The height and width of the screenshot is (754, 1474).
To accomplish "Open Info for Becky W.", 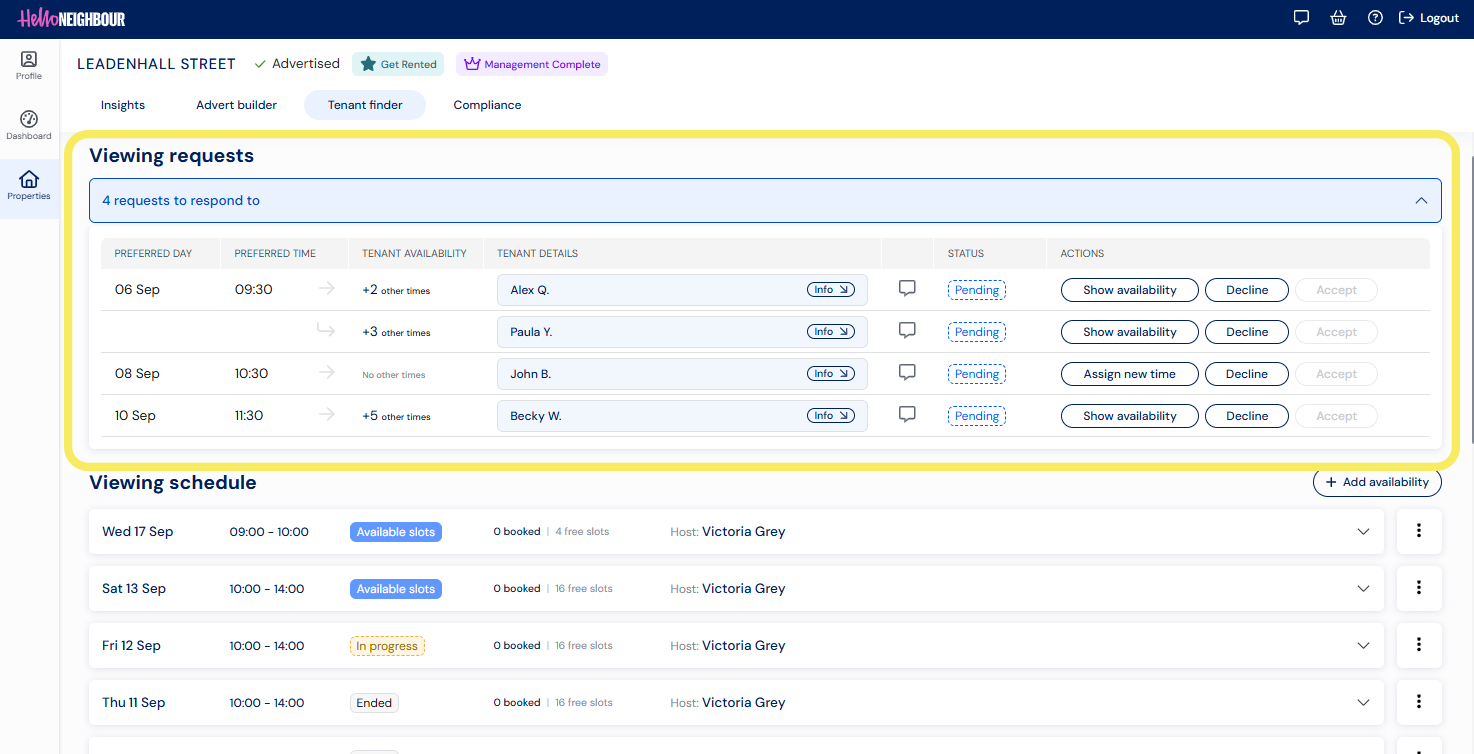I will 830,416.
